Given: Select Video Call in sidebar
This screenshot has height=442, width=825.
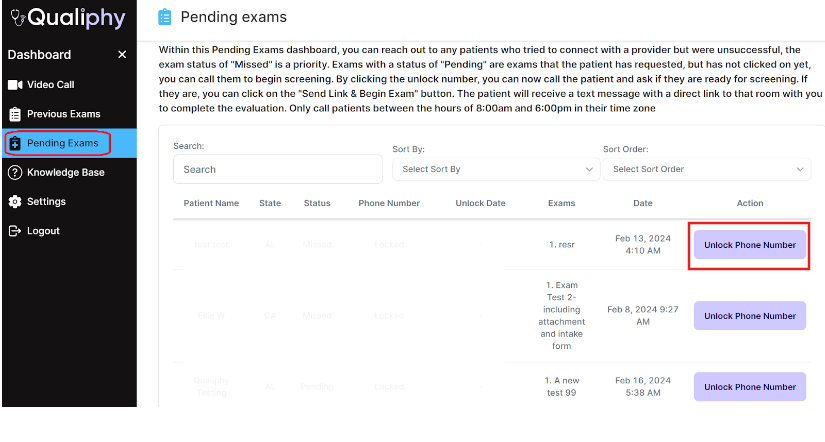Looking at the screenshot, I should pyautogui.click(x=50, y=85).
